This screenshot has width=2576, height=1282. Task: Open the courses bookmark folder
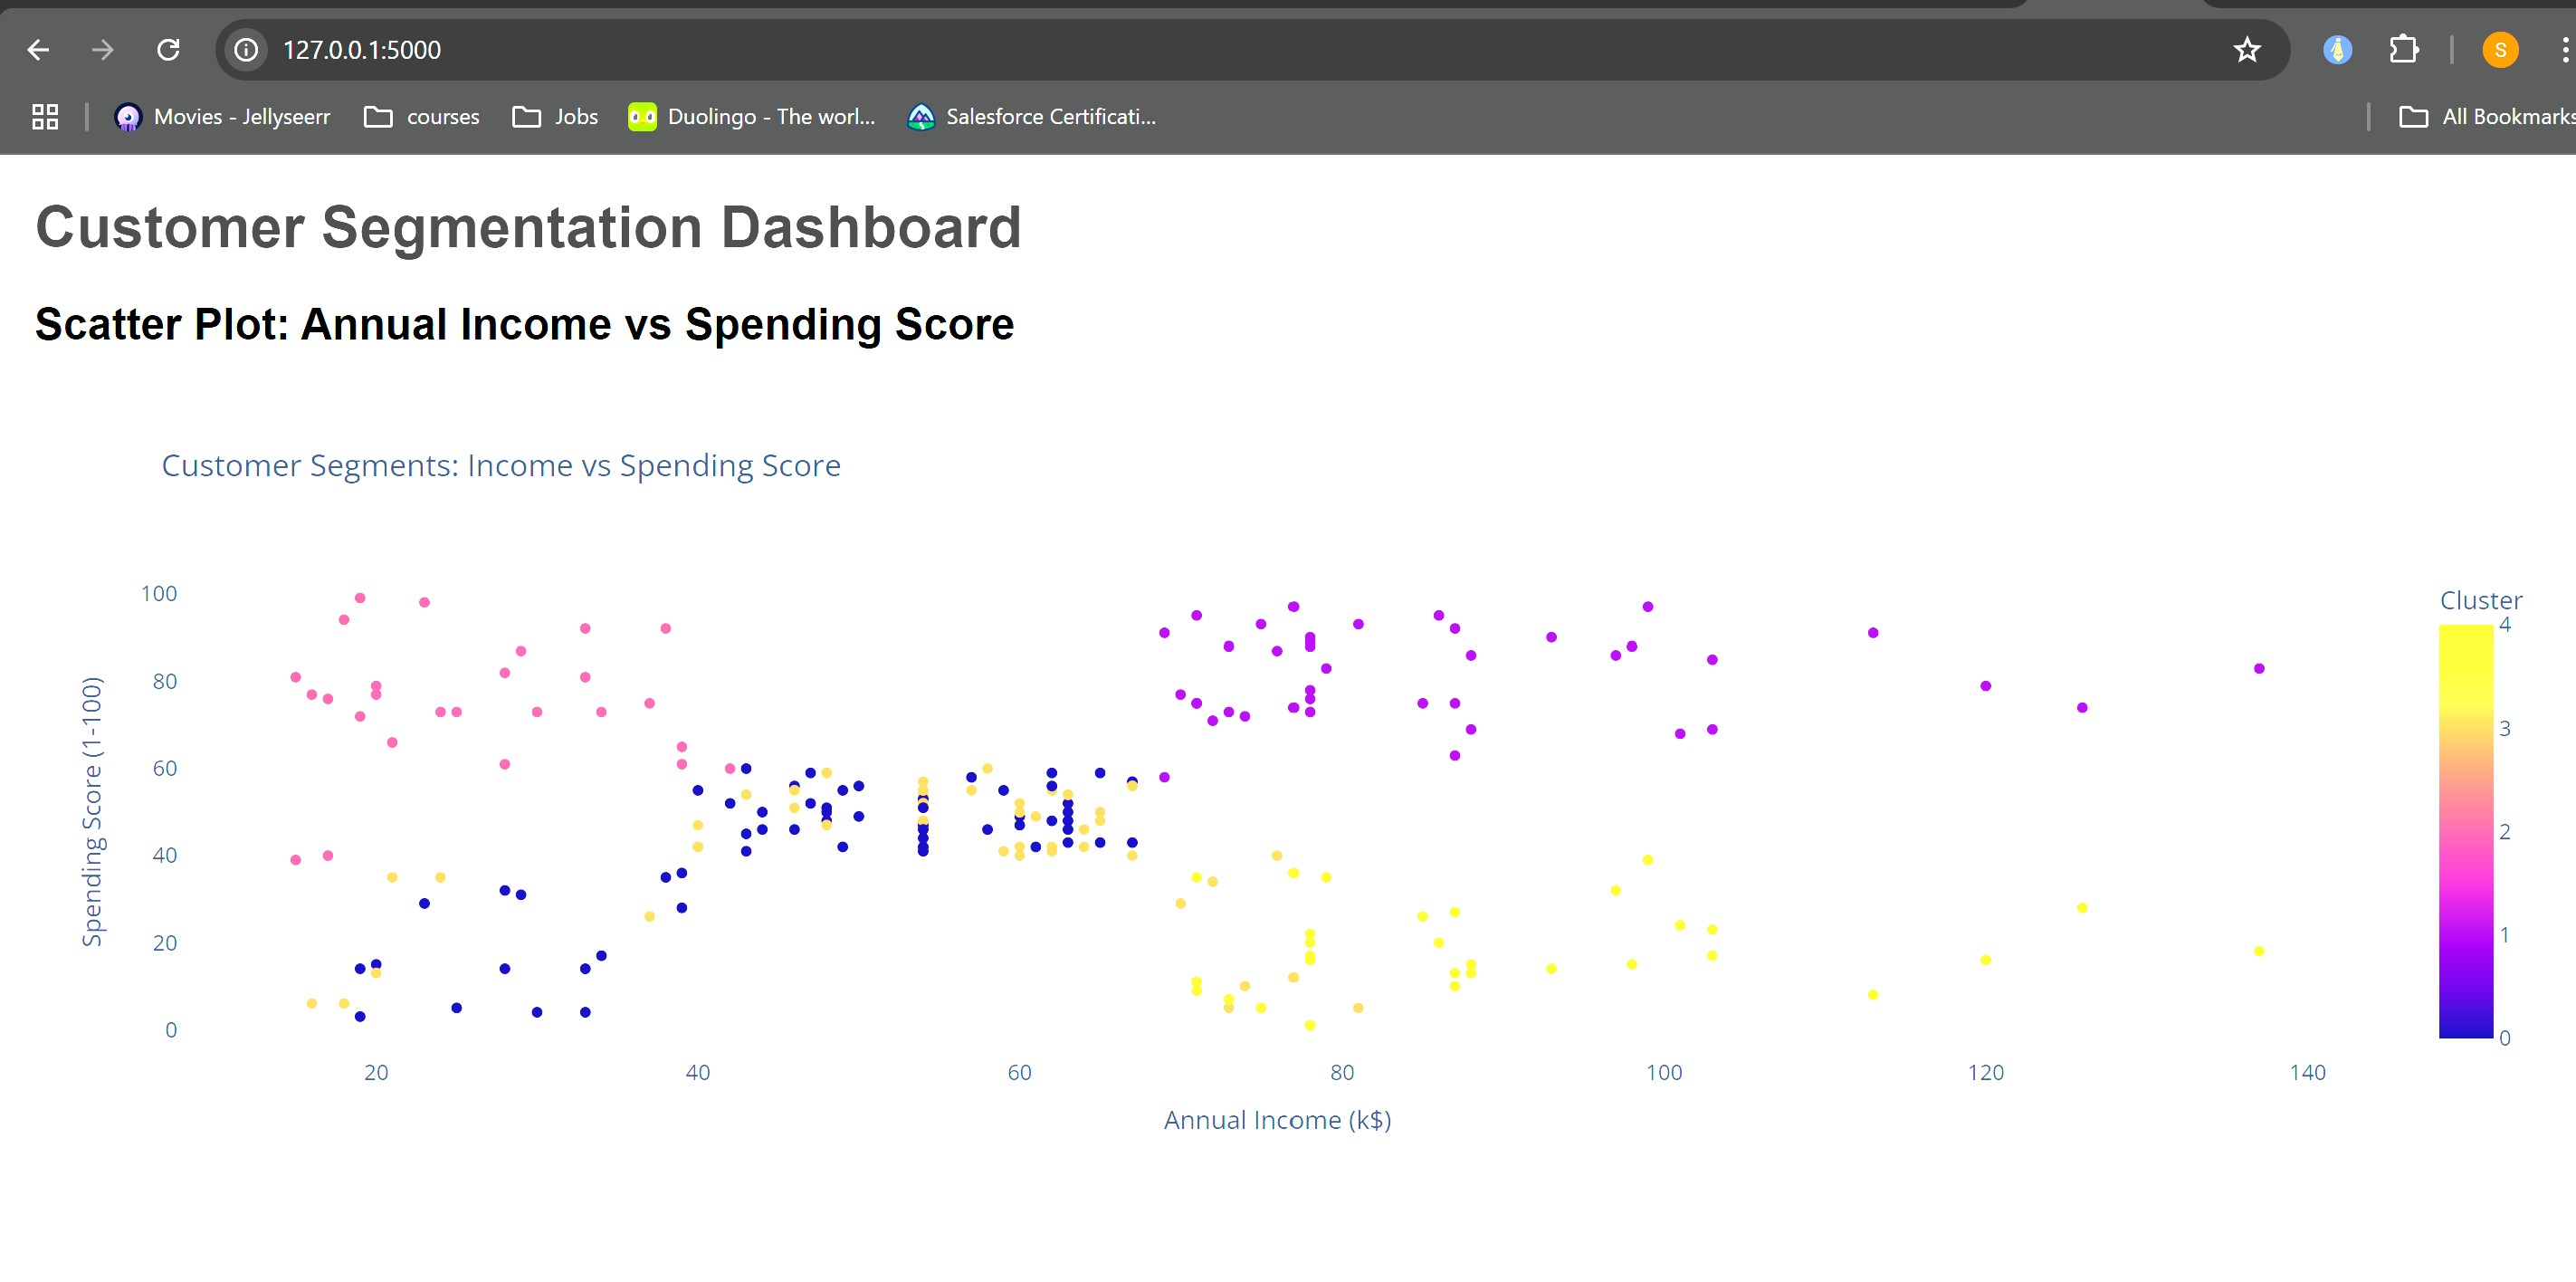(422, 117)
